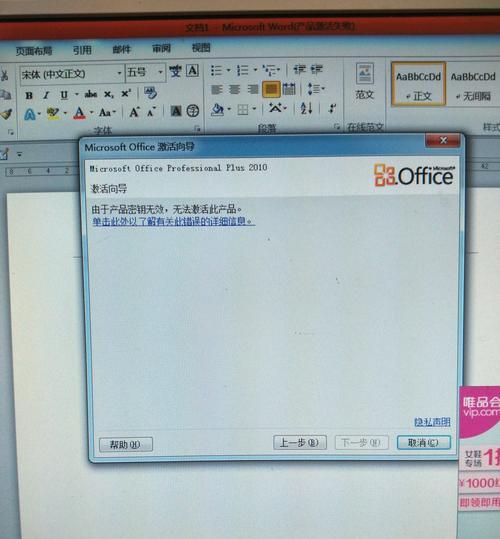The image size is (500, 539).
Task: Click the borders grid icon
Action: coord(243,110)
